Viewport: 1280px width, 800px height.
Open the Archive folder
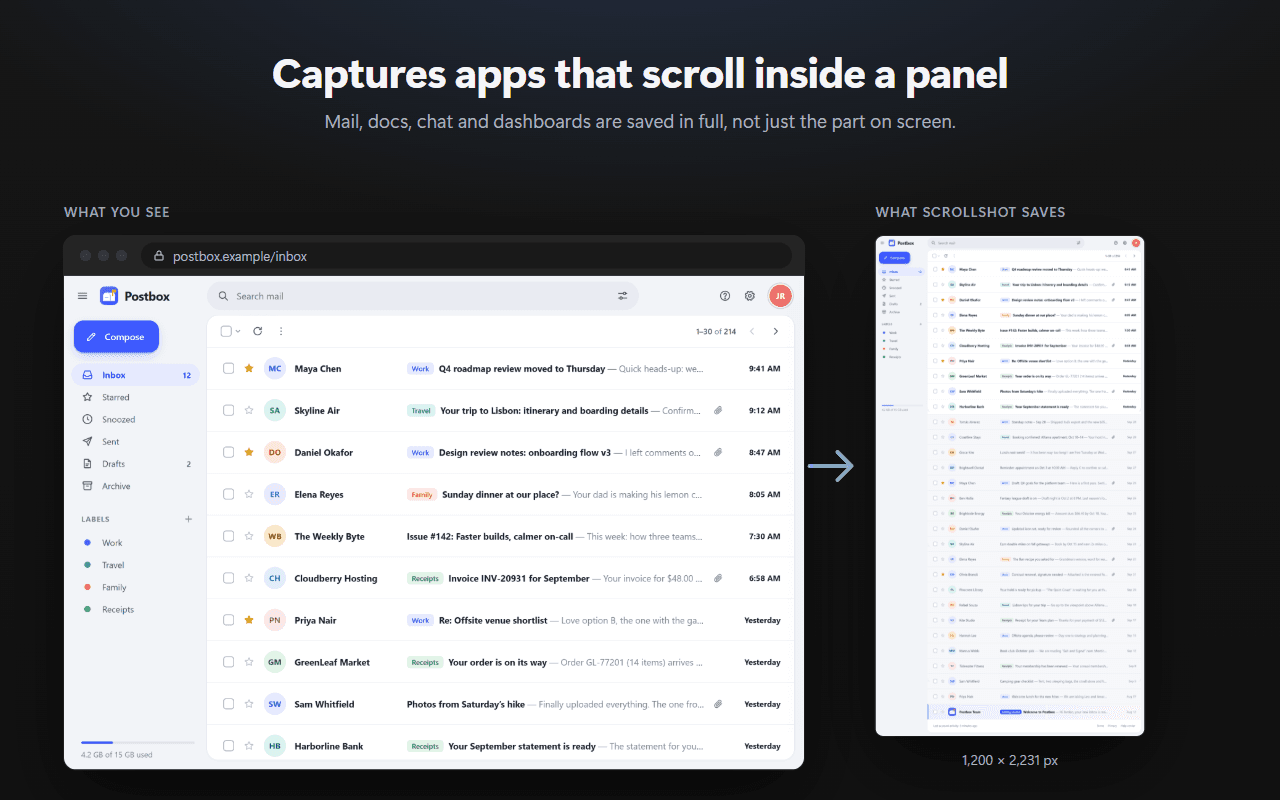pyautogui.click(x=136, y=486)
